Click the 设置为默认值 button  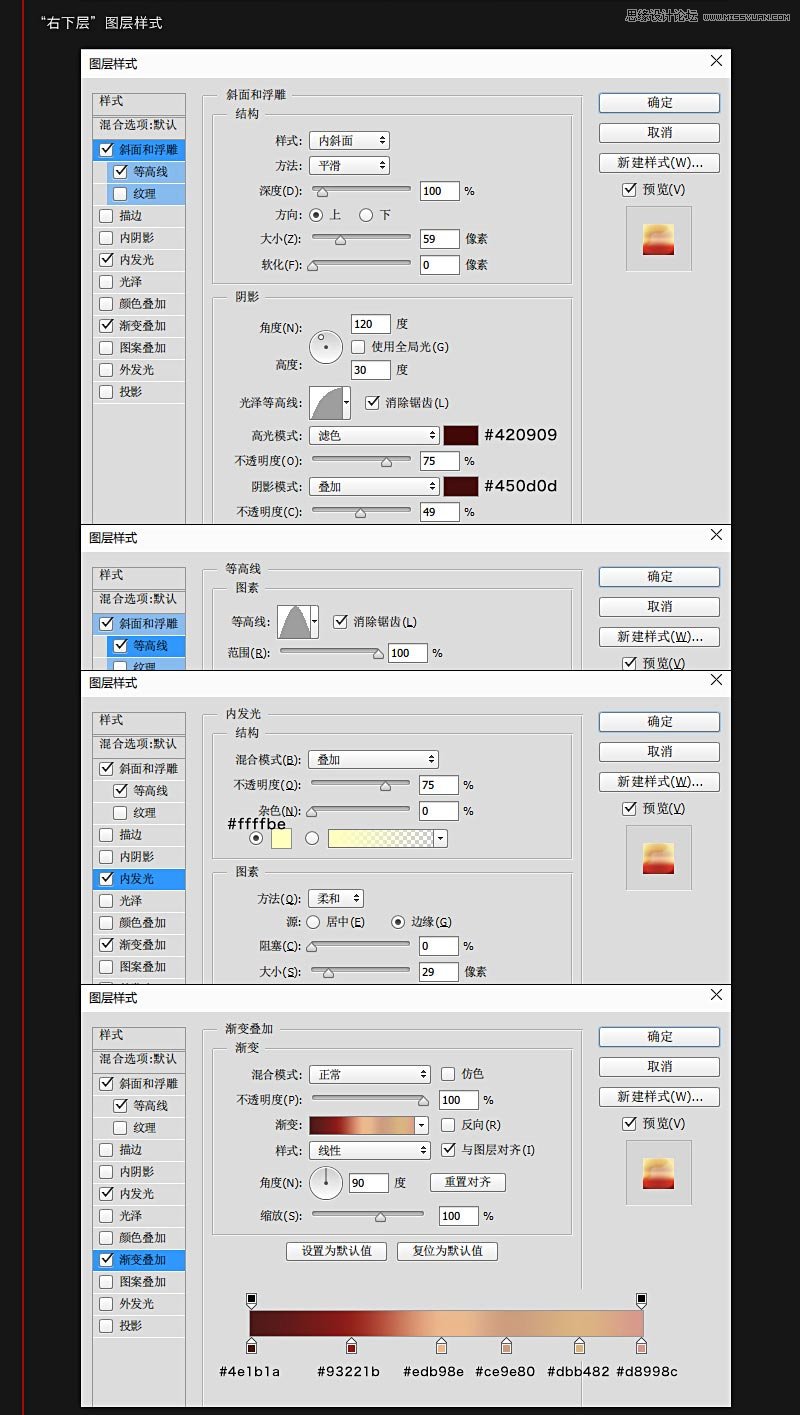click(x=337, y=1251)
